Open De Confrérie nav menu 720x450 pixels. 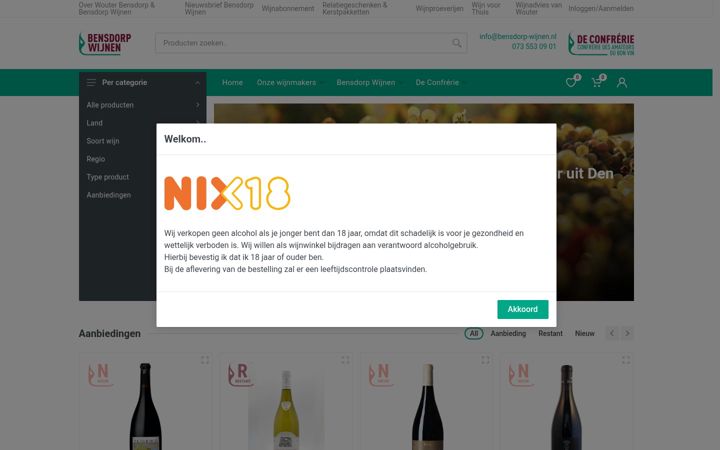pos(437,82)
